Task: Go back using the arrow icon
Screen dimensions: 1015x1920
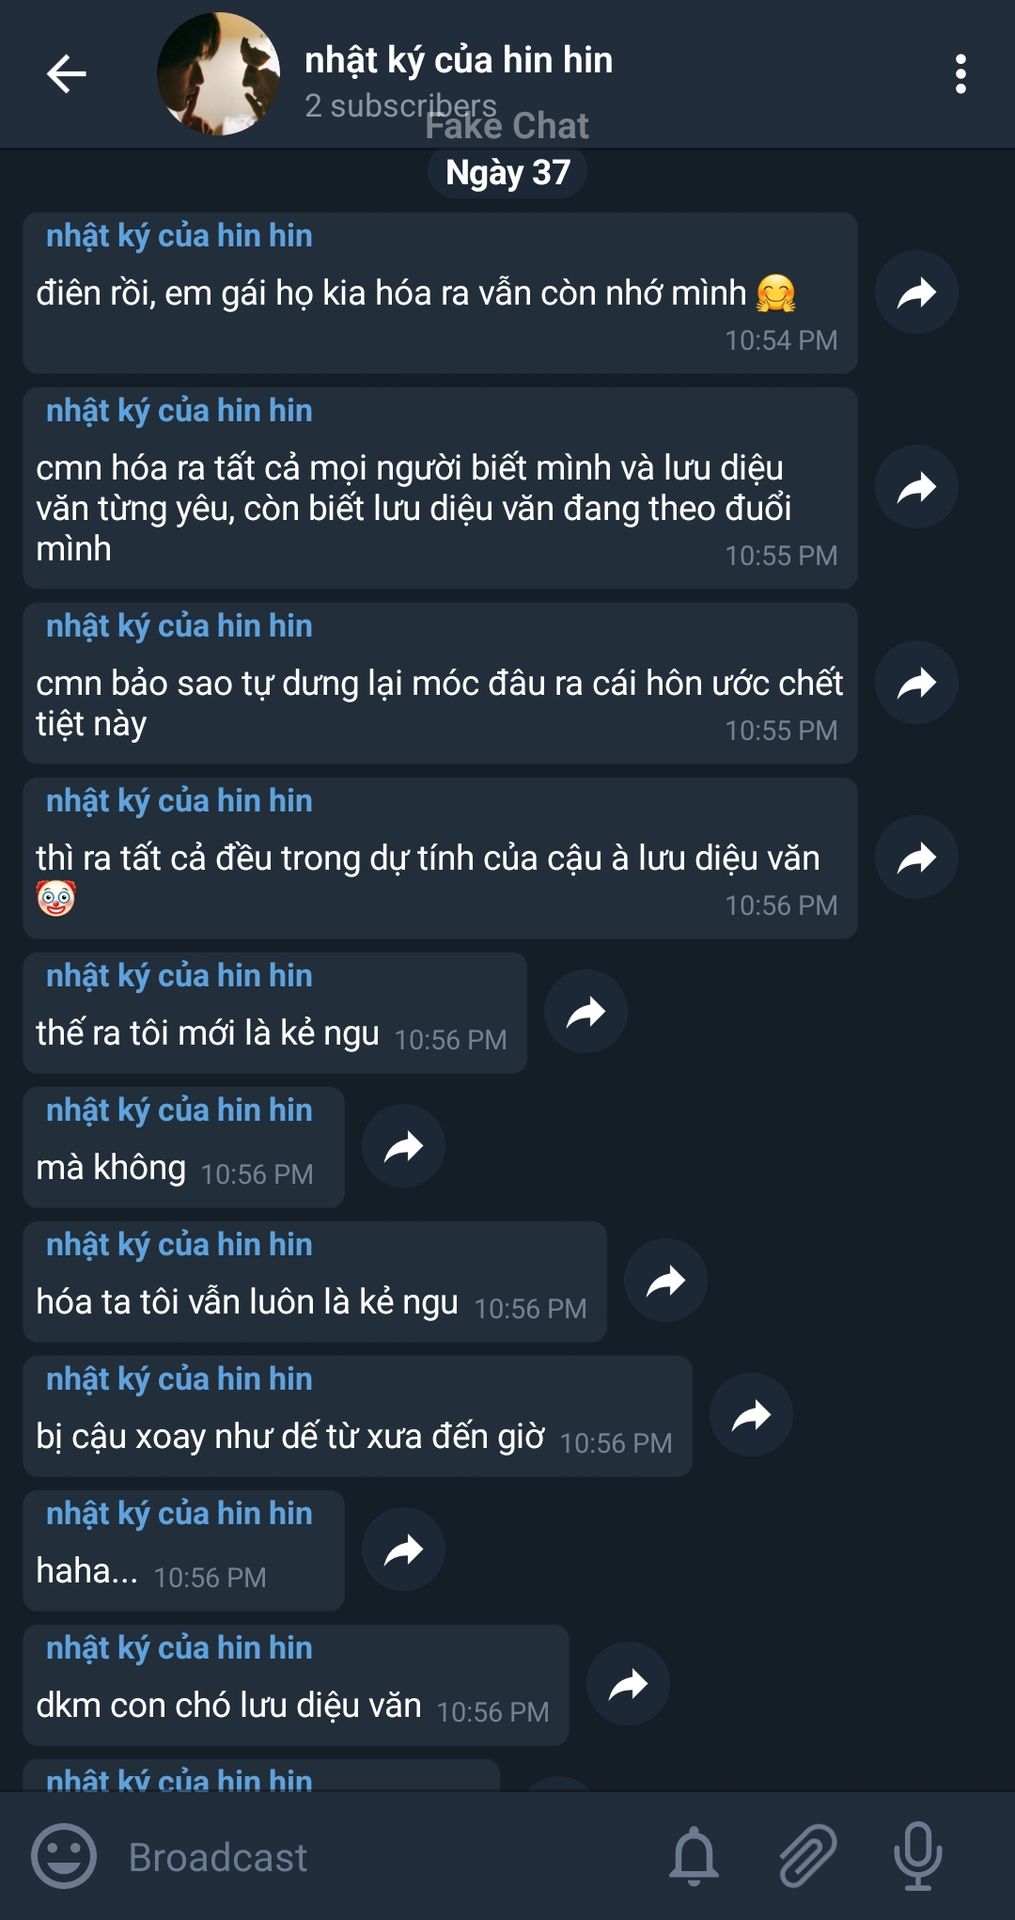Action: [x=66, y=74]
